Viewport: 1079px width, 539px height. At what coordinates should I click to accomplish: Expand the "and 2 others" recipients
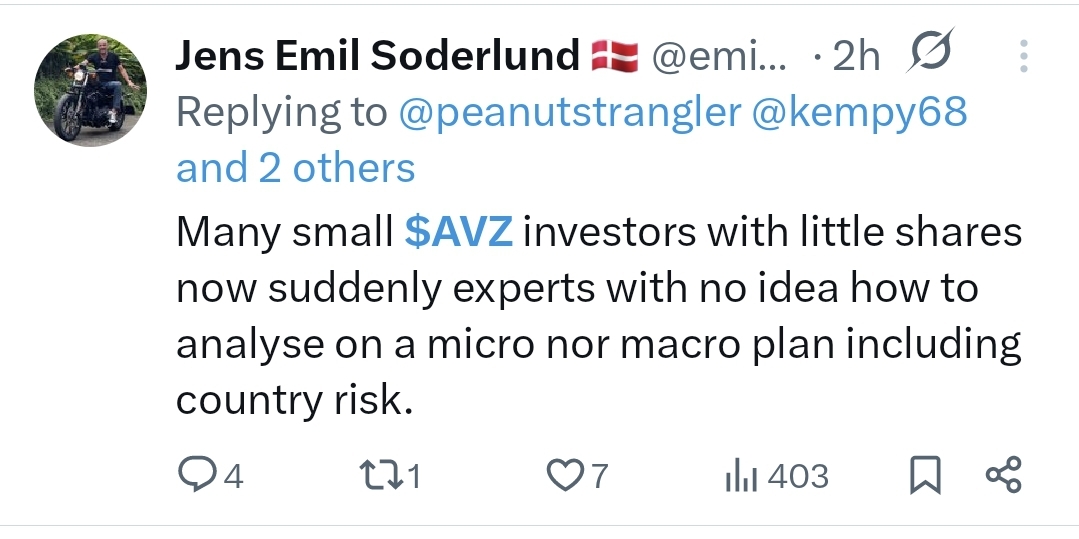tap(295, 168)
